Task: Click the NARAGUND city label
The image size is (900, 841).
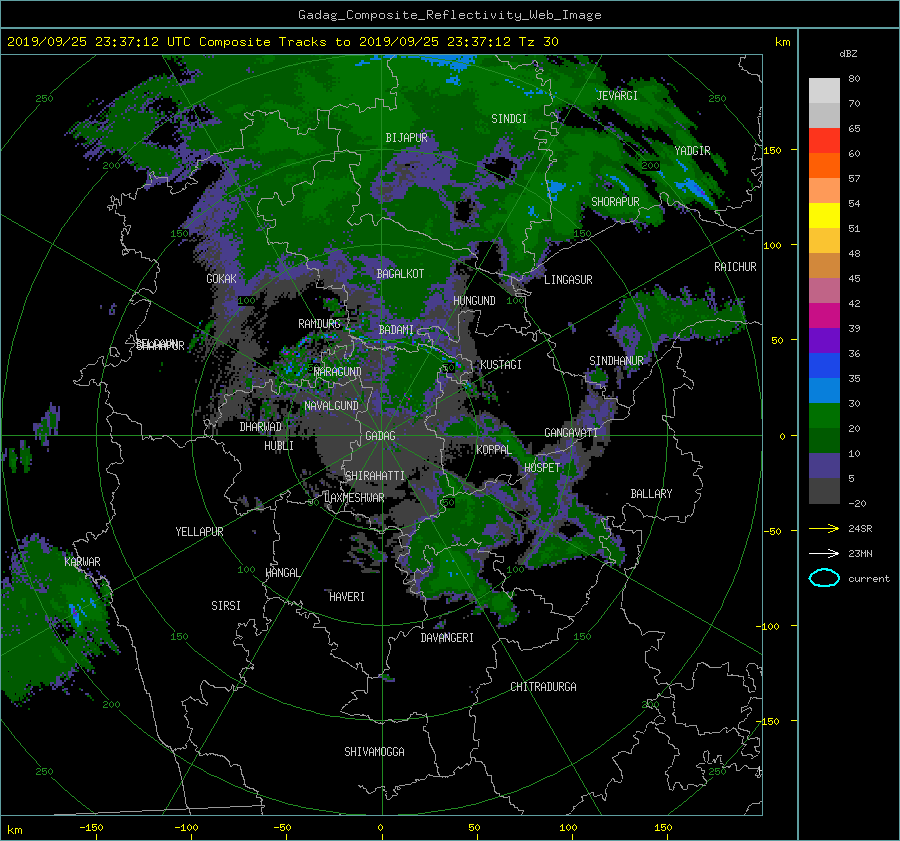Action: pyautogui.click(x=338, y=372)
